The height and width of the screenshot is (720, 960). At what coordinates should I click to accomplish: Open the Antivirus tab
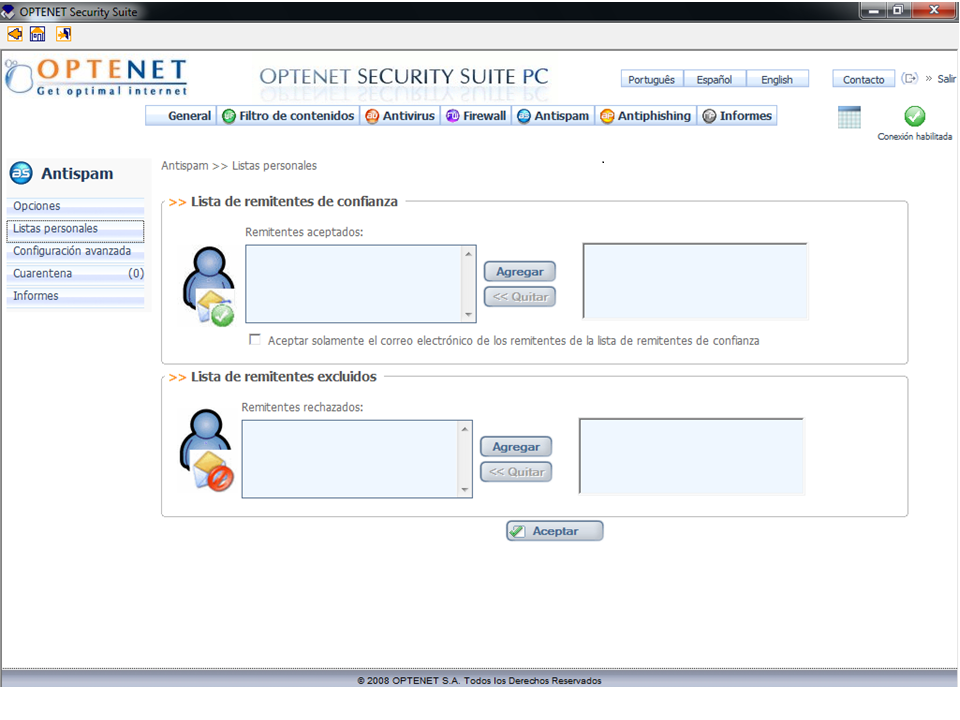tap(400, 116)
